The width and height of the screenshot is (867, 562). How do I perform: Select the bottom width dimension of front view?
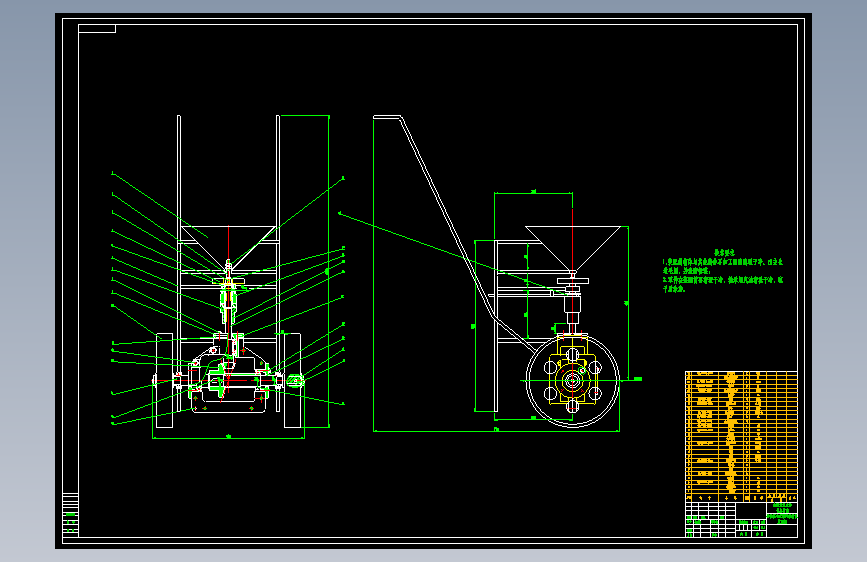228,438
